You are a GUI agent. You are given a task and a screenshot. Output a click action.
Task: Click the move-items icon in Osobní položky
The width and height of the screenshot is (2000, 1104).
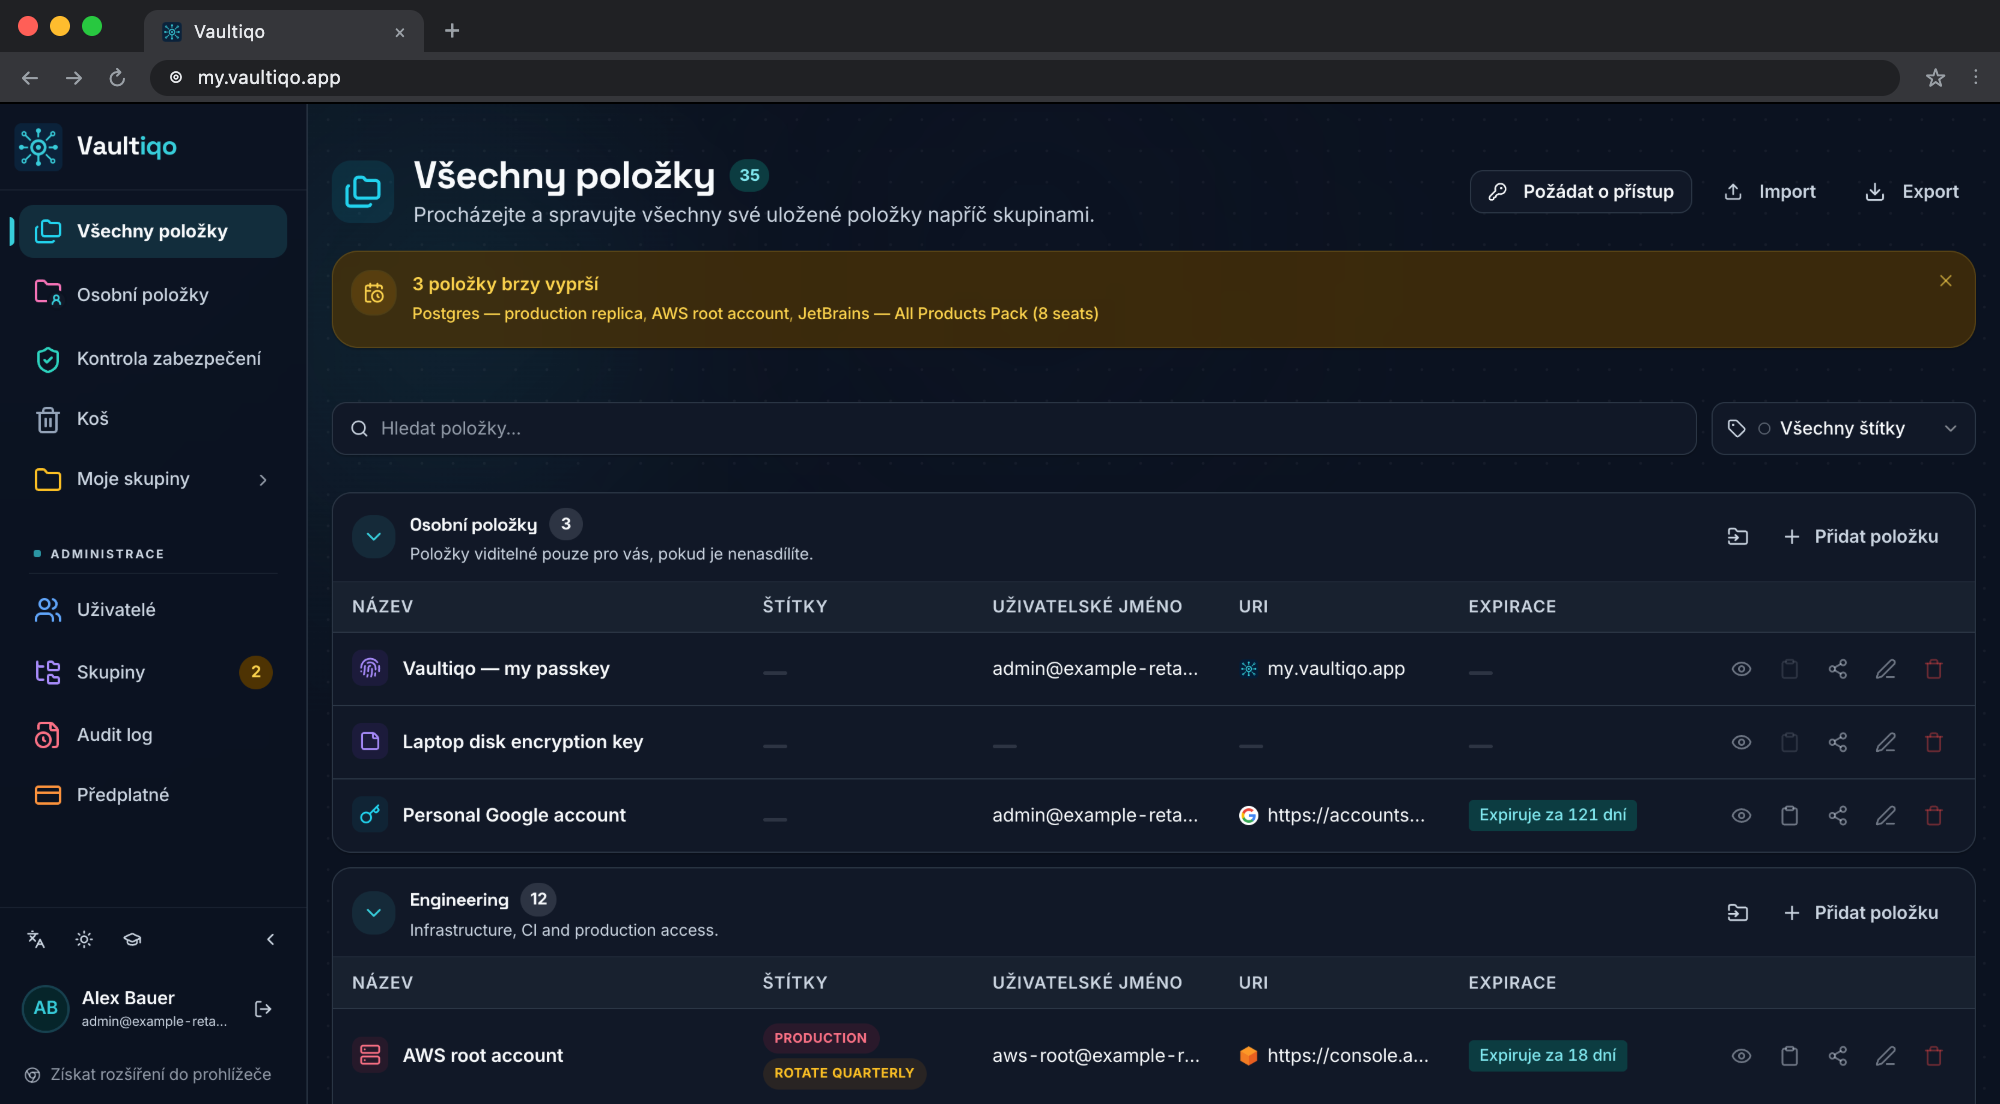tap(1737, 537)
